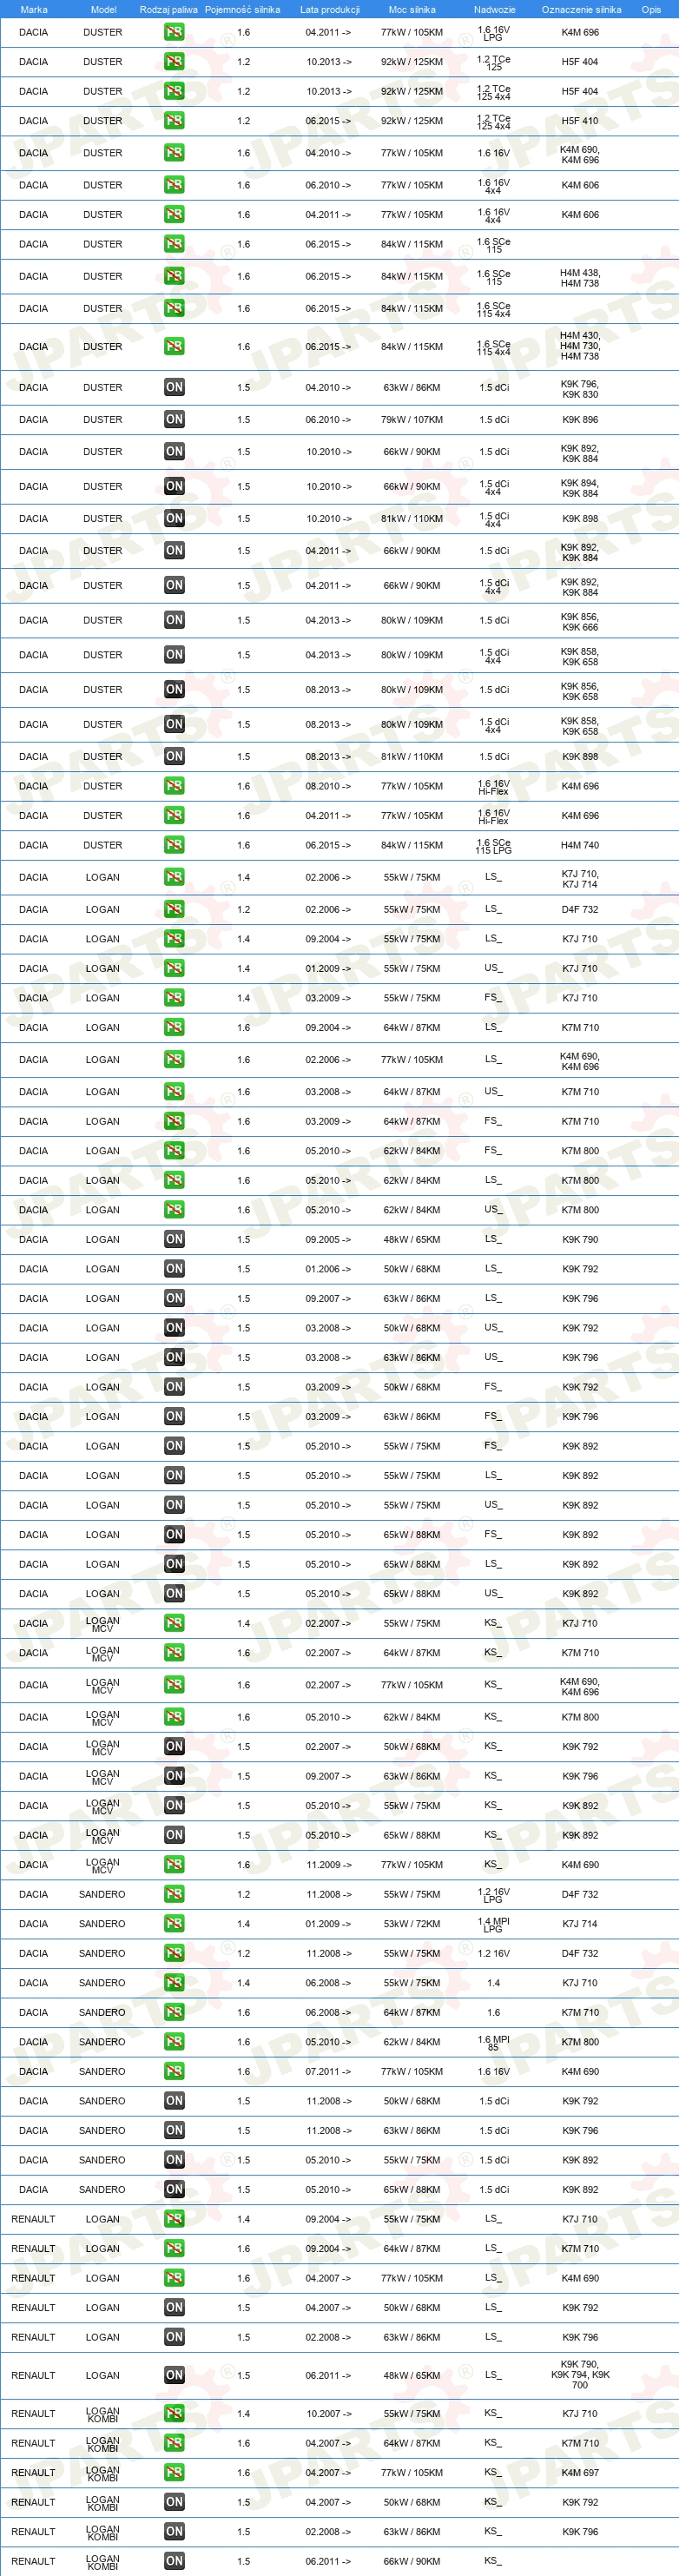Click petrol icon in Duster H4M 740 row
Image resolution: width=679 pixels, height=2576 pixels.
pyautogui.click(x=174, y=845)
